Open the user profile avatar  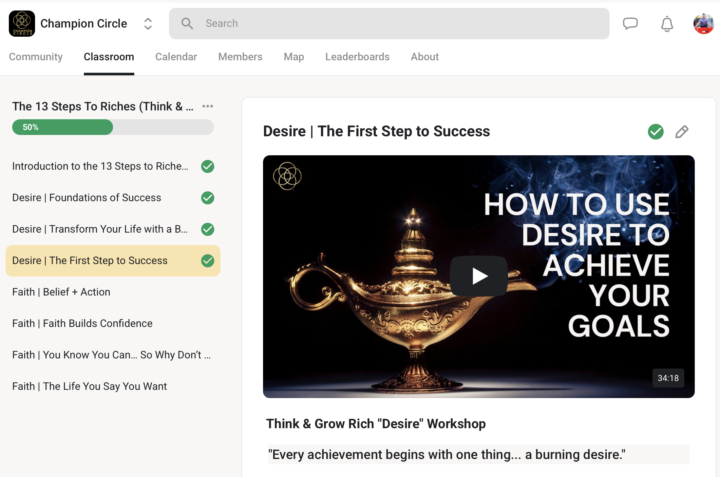(703, 23)
